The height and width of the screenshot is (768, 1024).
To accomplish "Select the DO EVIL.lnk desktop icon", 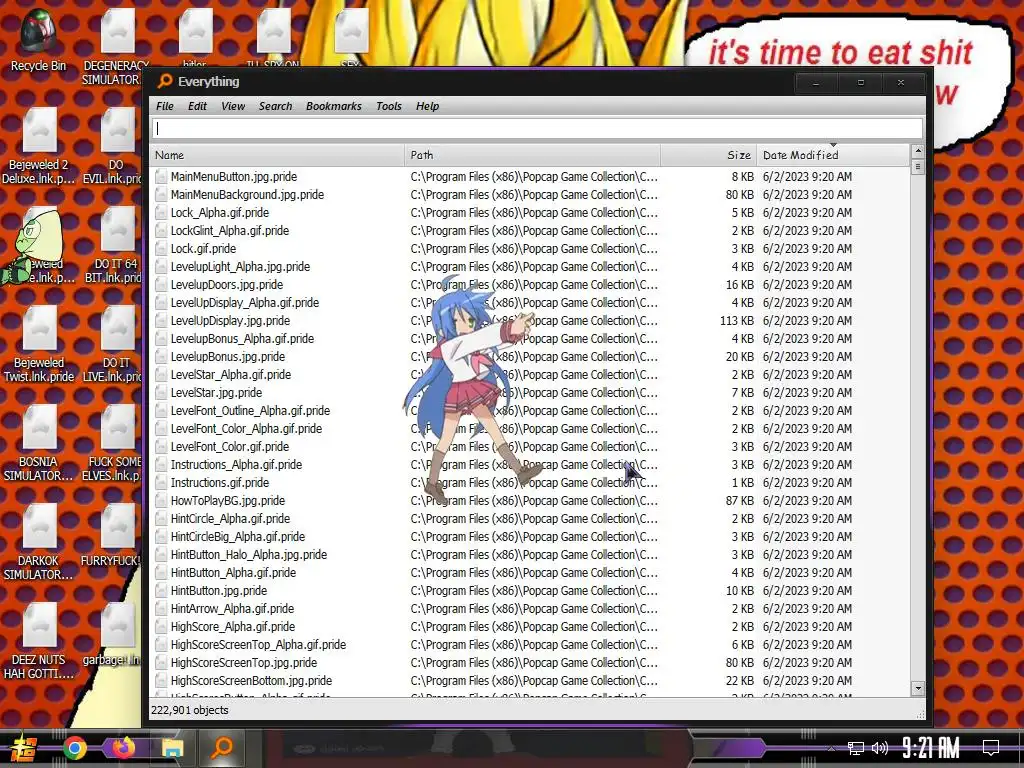I will coord(116,146).
